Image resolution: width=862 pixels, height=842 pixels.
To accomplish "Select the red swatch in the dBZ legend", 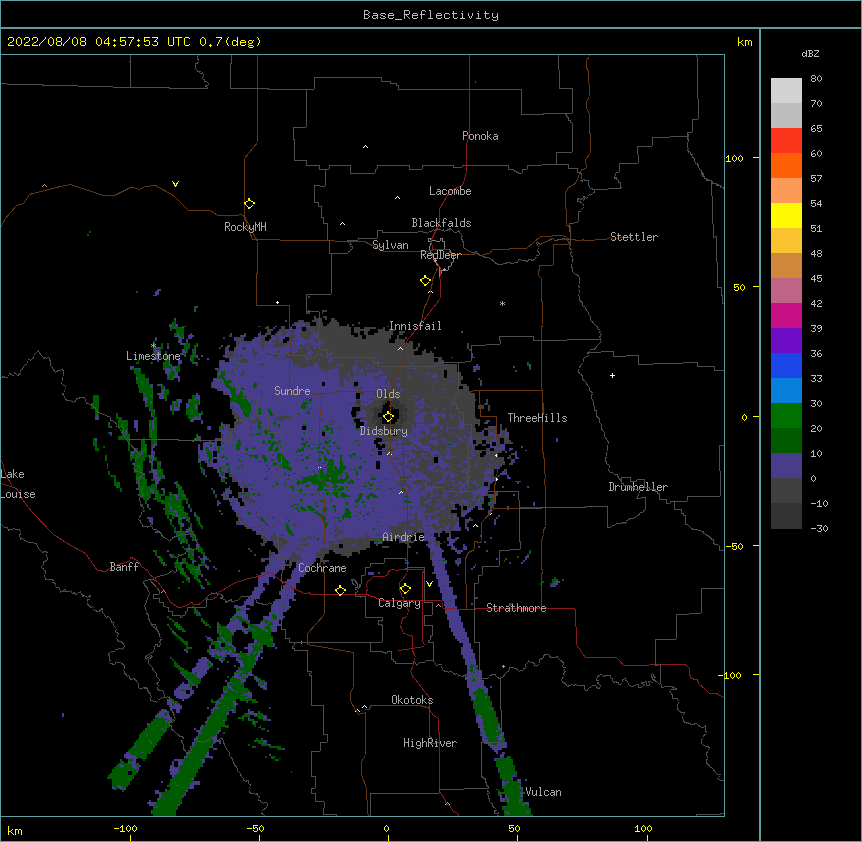I will (x=786, y=141).
